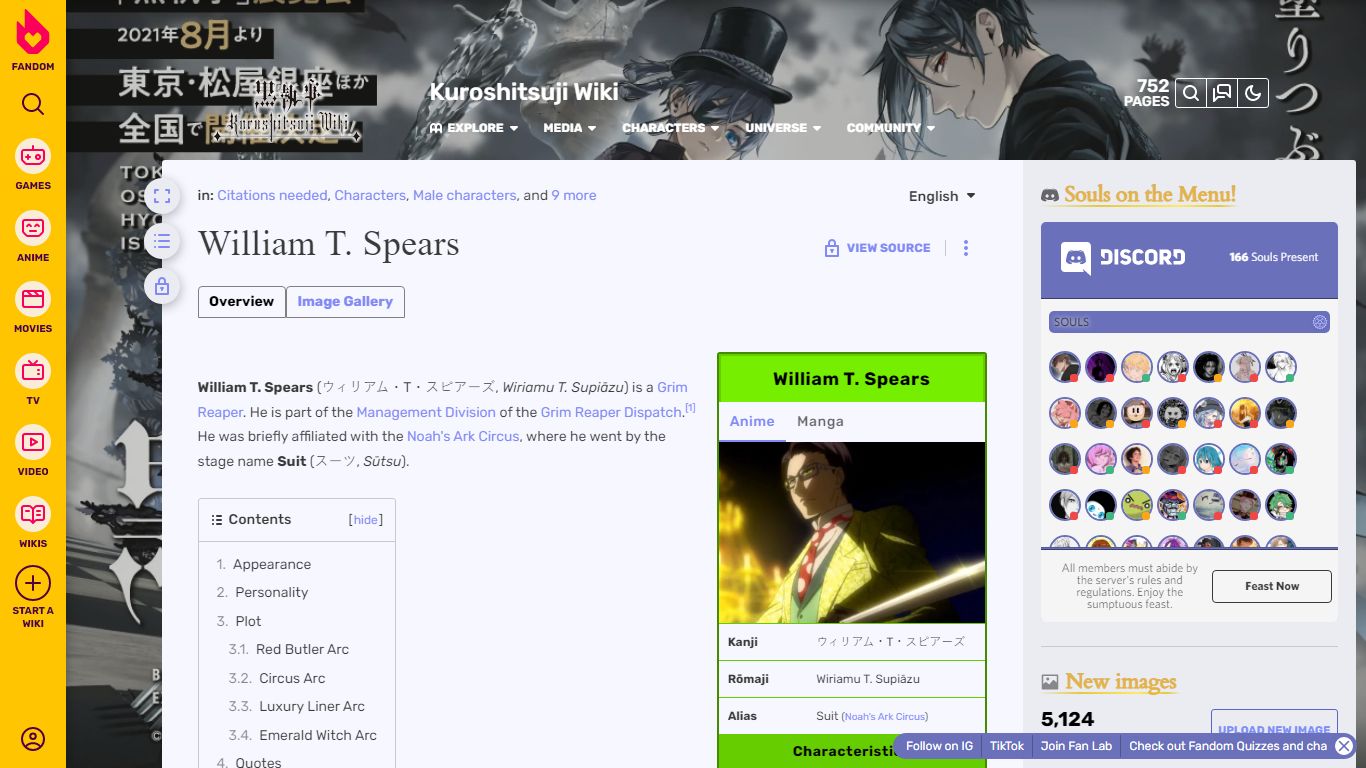This screenshot has width=1366, height=768.
Task: Select the Manga infobox tab
Action: (x=820, y=422)
